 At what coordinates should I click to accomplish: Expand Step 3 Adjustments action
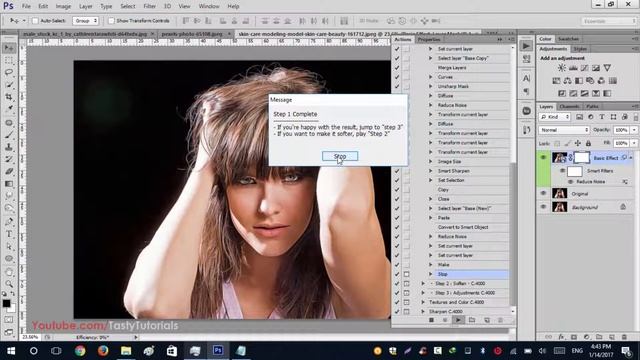click(423, 293)
